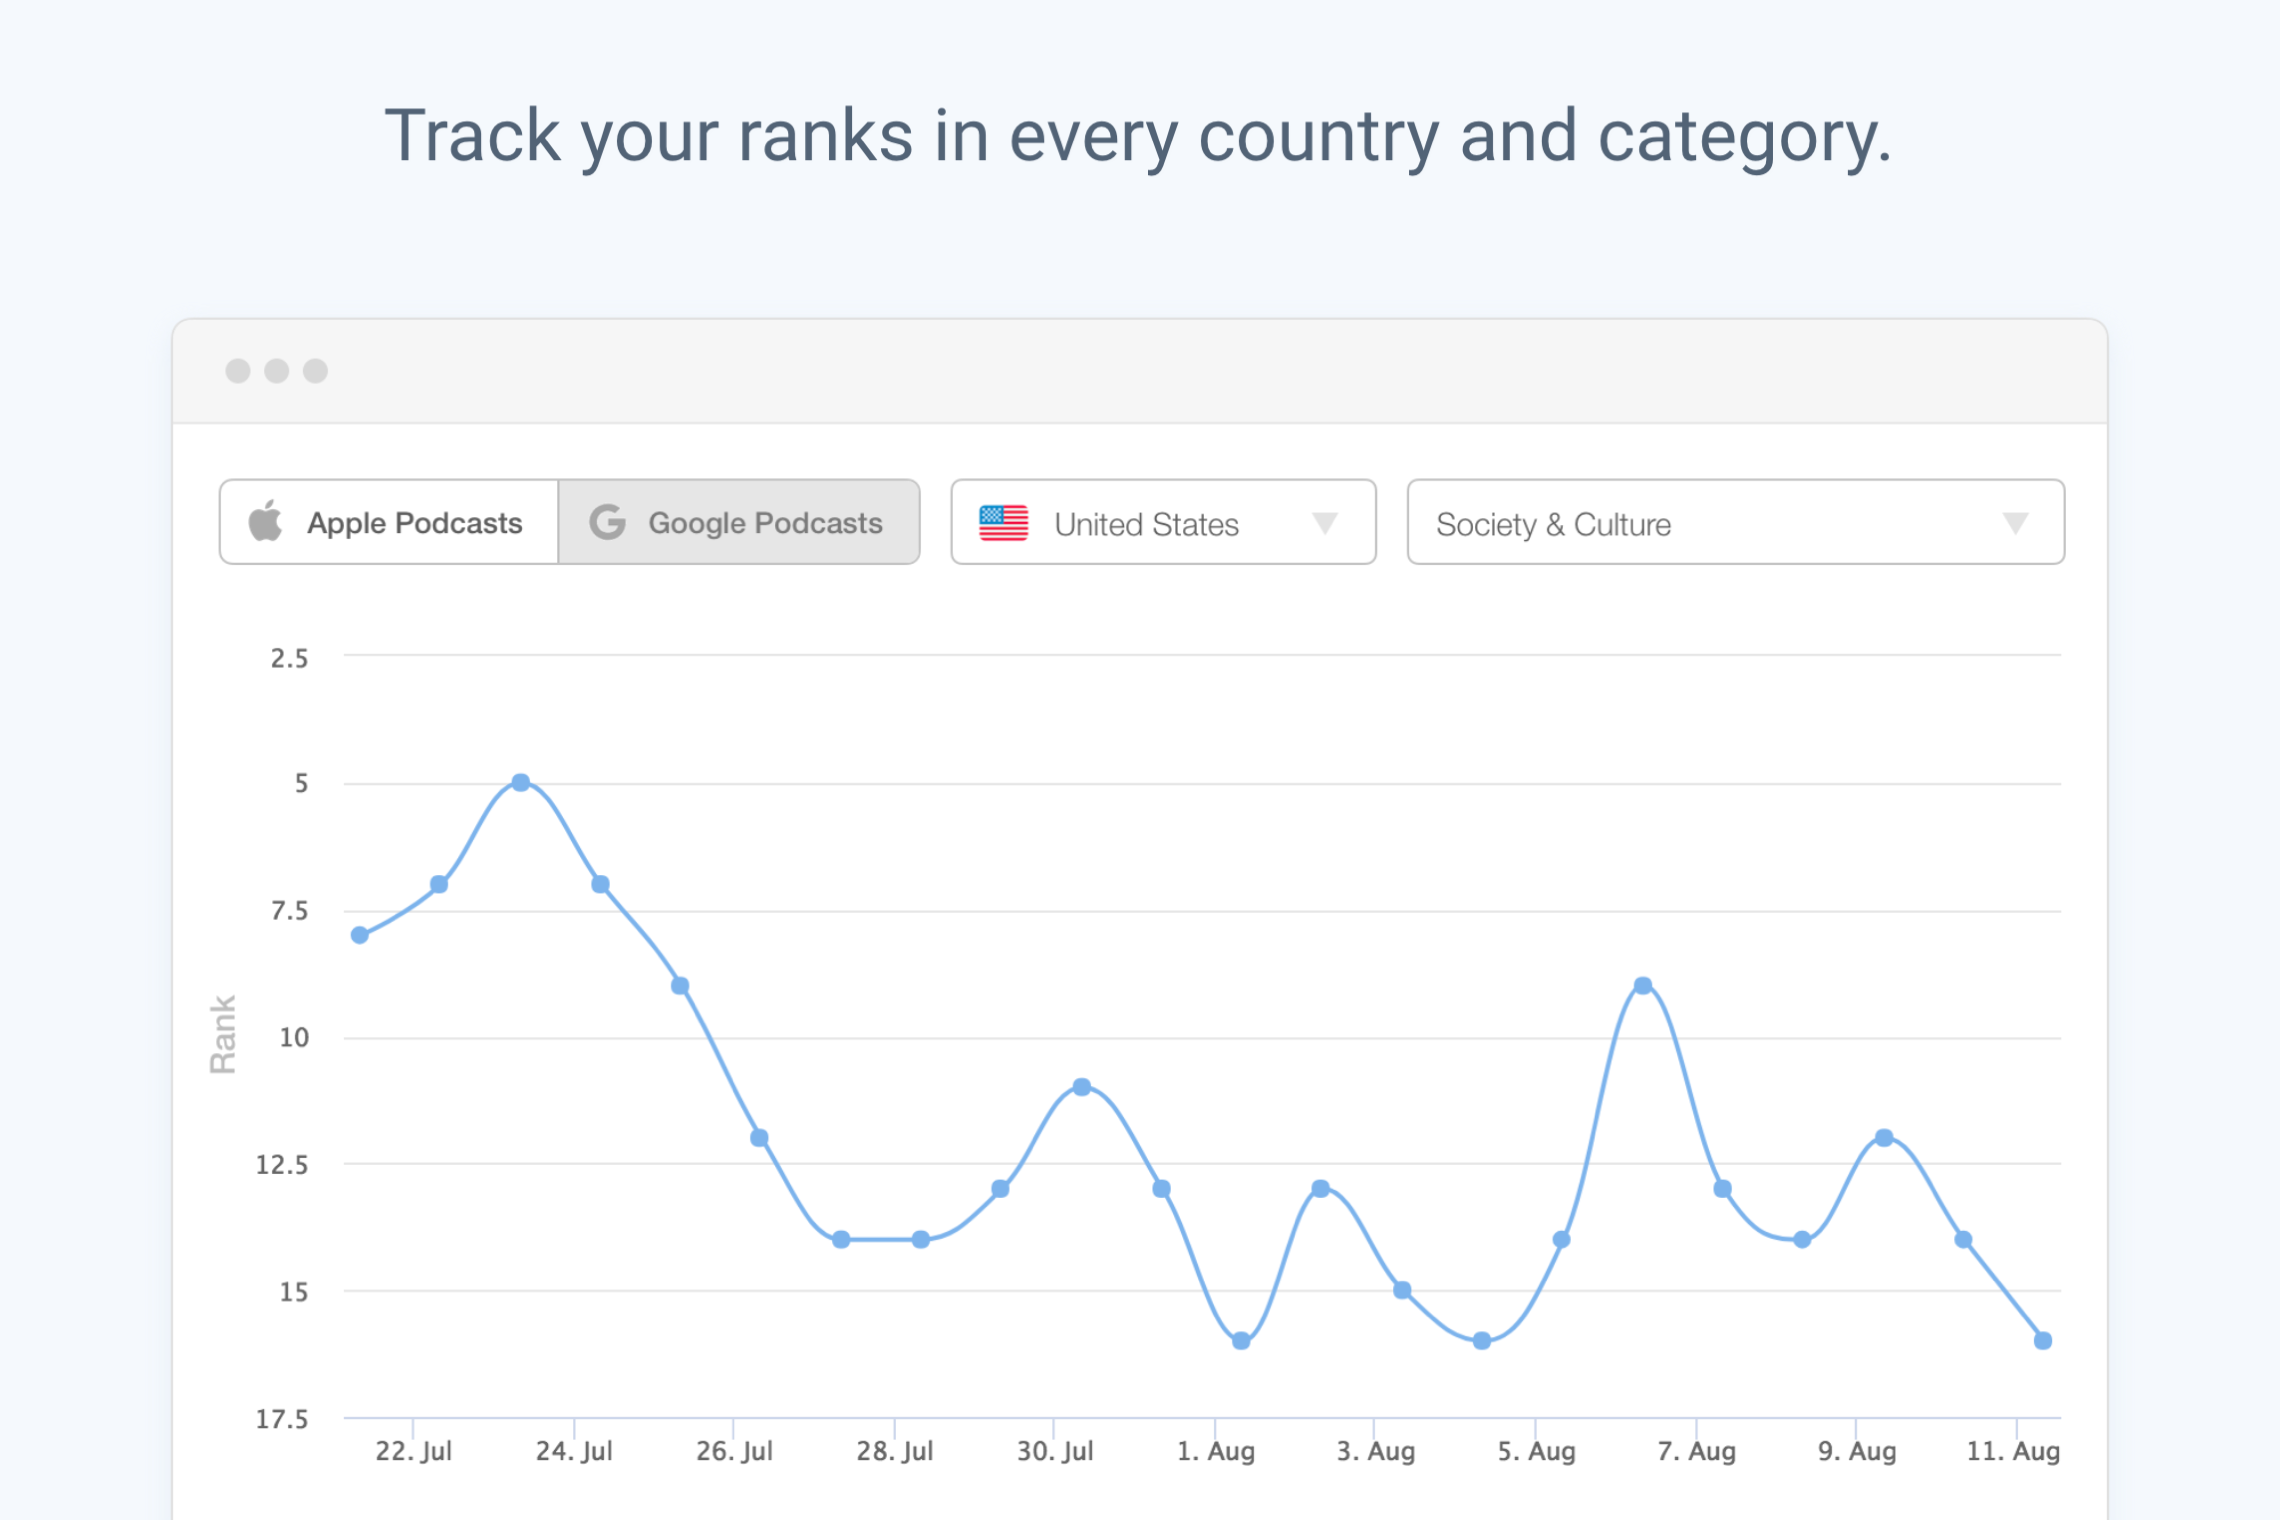This screenshot has height=1520, width=2280.
Task: Click the arrow in the country selector
Action: pos(1325,523)
